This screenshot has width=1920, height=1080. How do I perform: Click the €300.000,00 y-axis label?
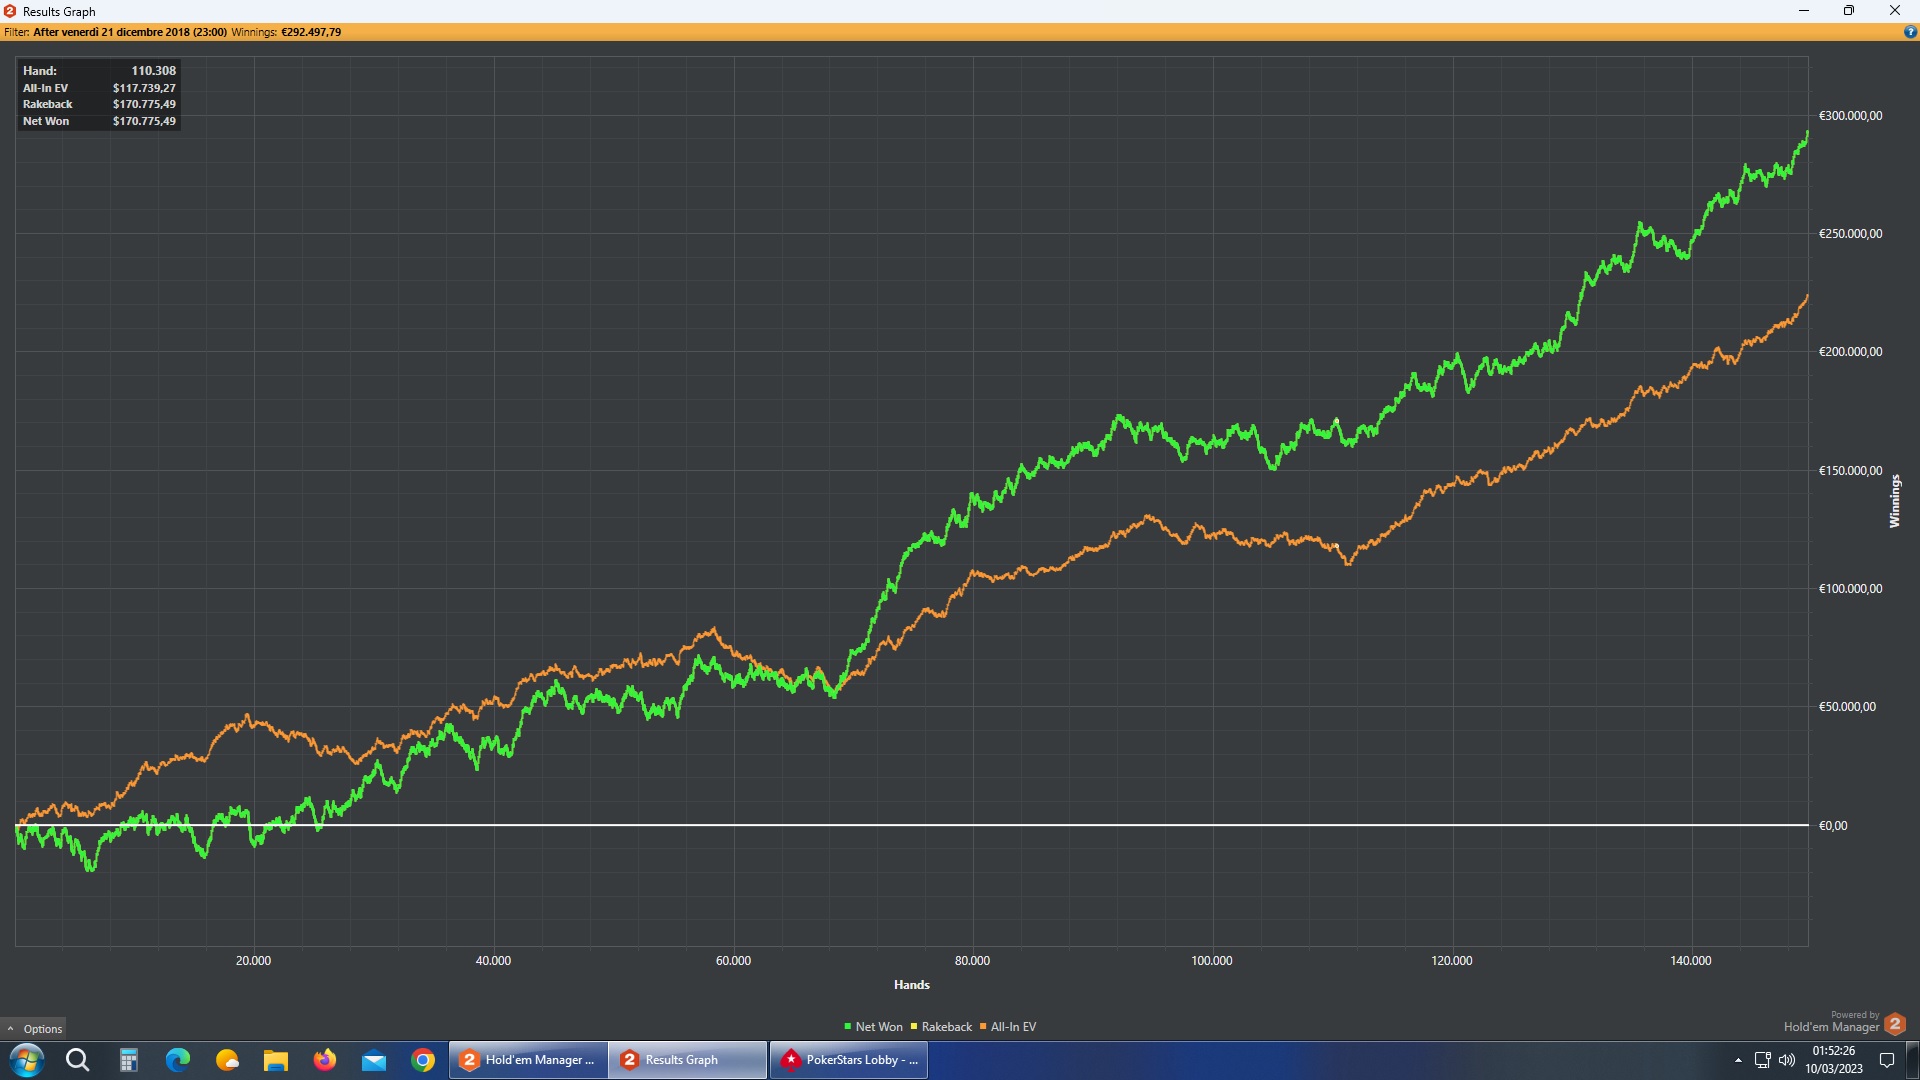point(1850,116)
